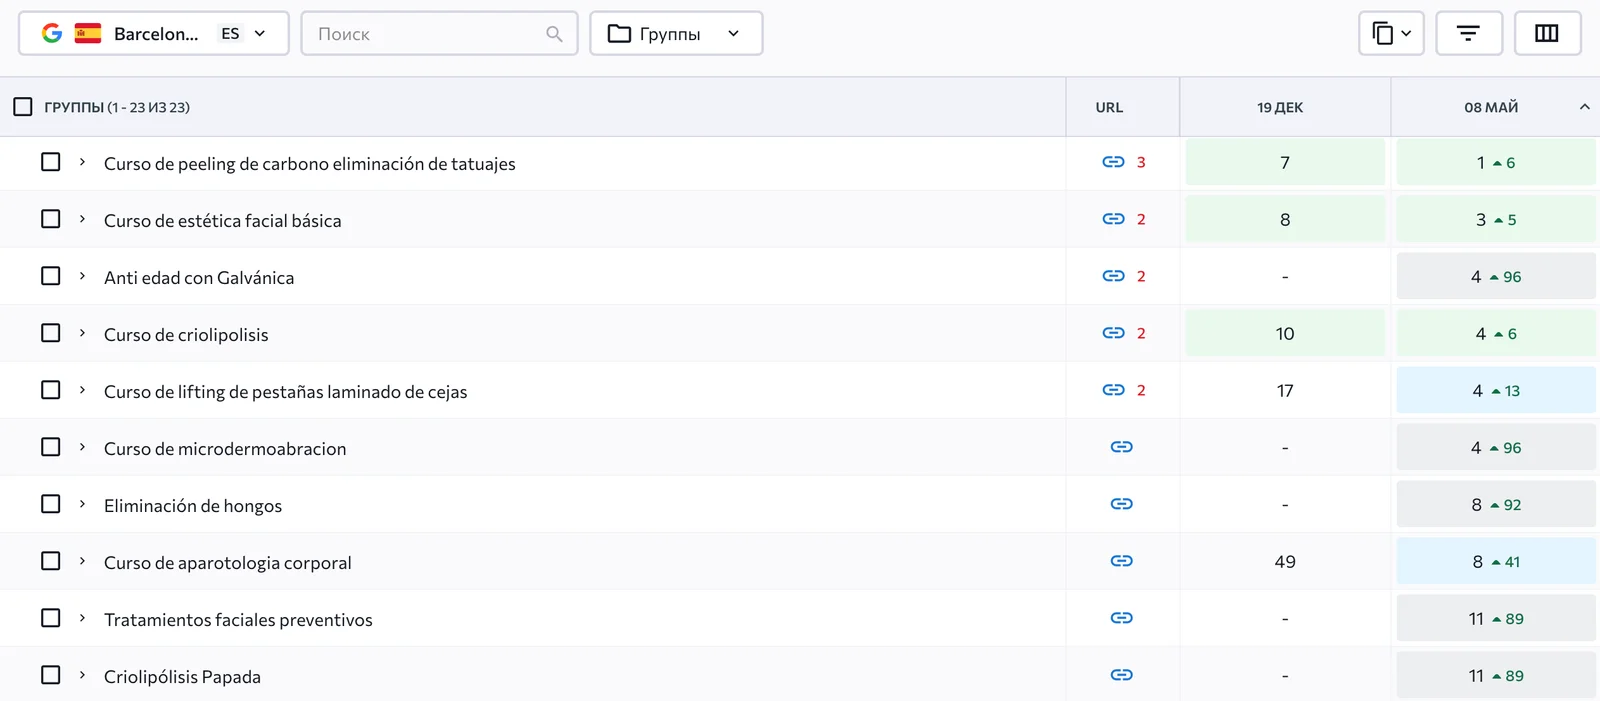Open URL link icon for Curso de lifting de pestañas
Screen dimensions: 1600x701
click(x=1113, y=390)
